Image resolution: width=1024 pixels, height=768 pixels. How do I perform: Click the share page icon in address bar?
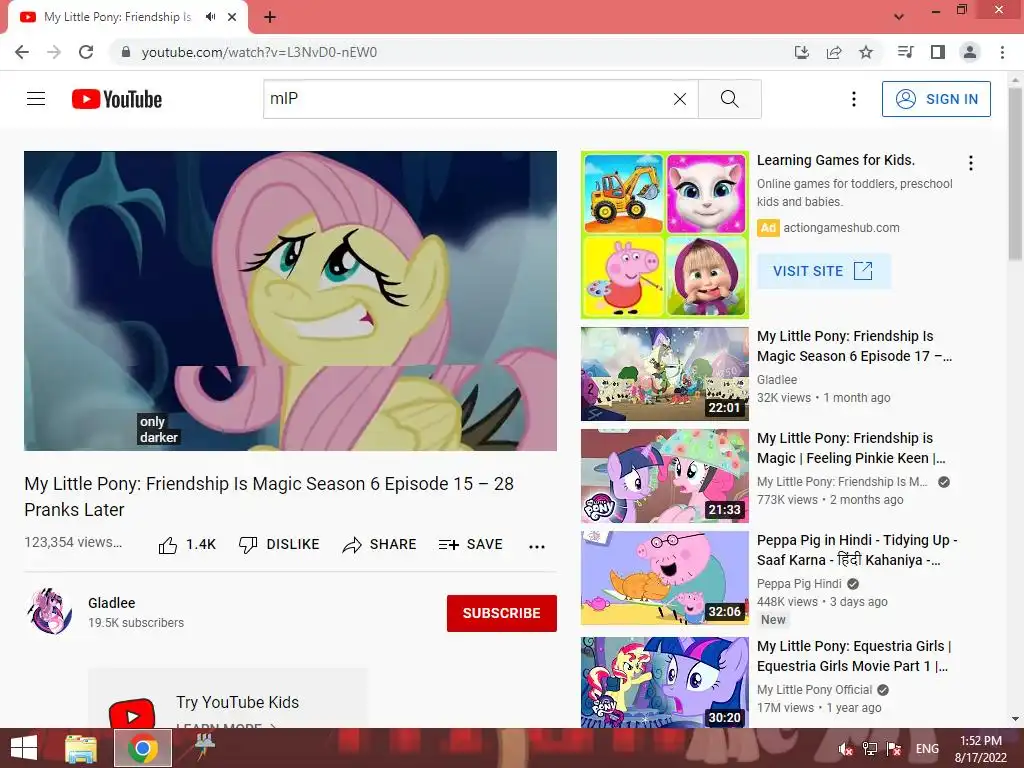point(834,52)
